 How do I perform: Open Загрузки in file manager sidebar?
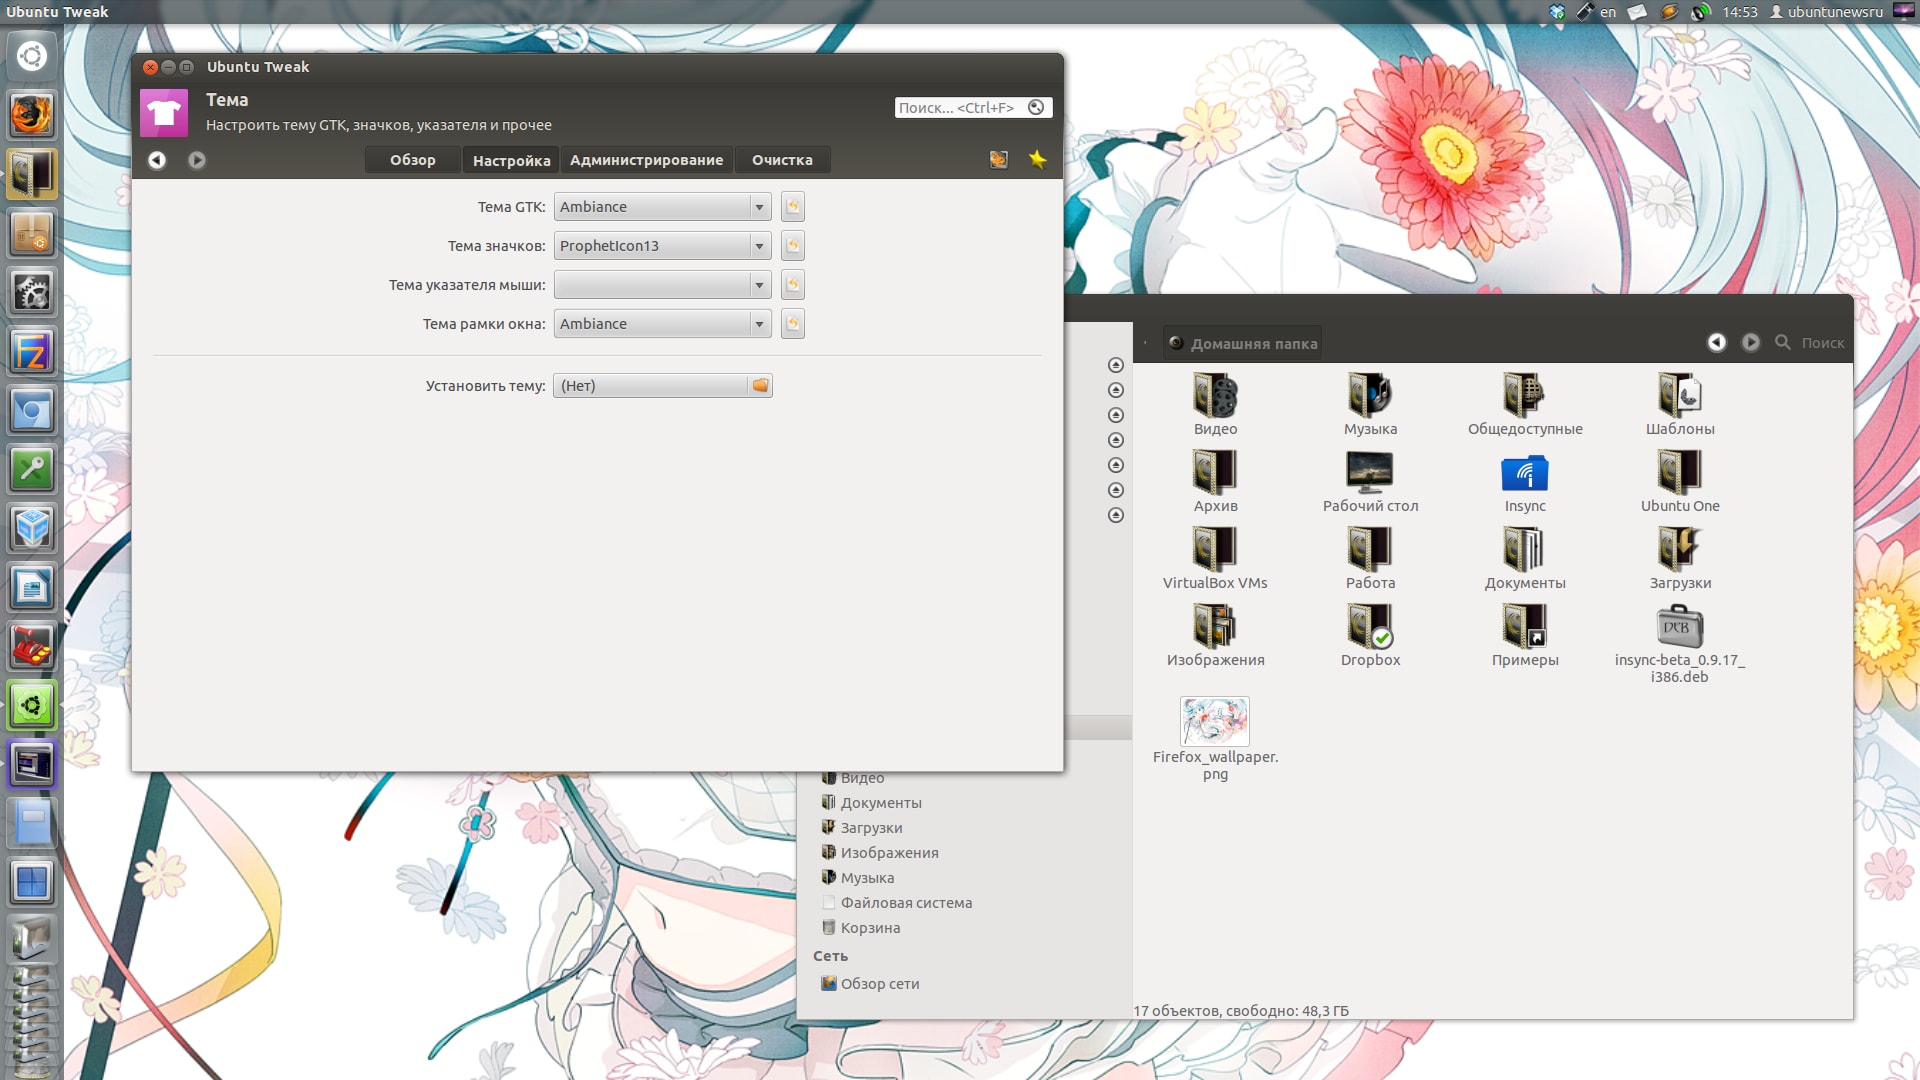[x=861, y=828]
